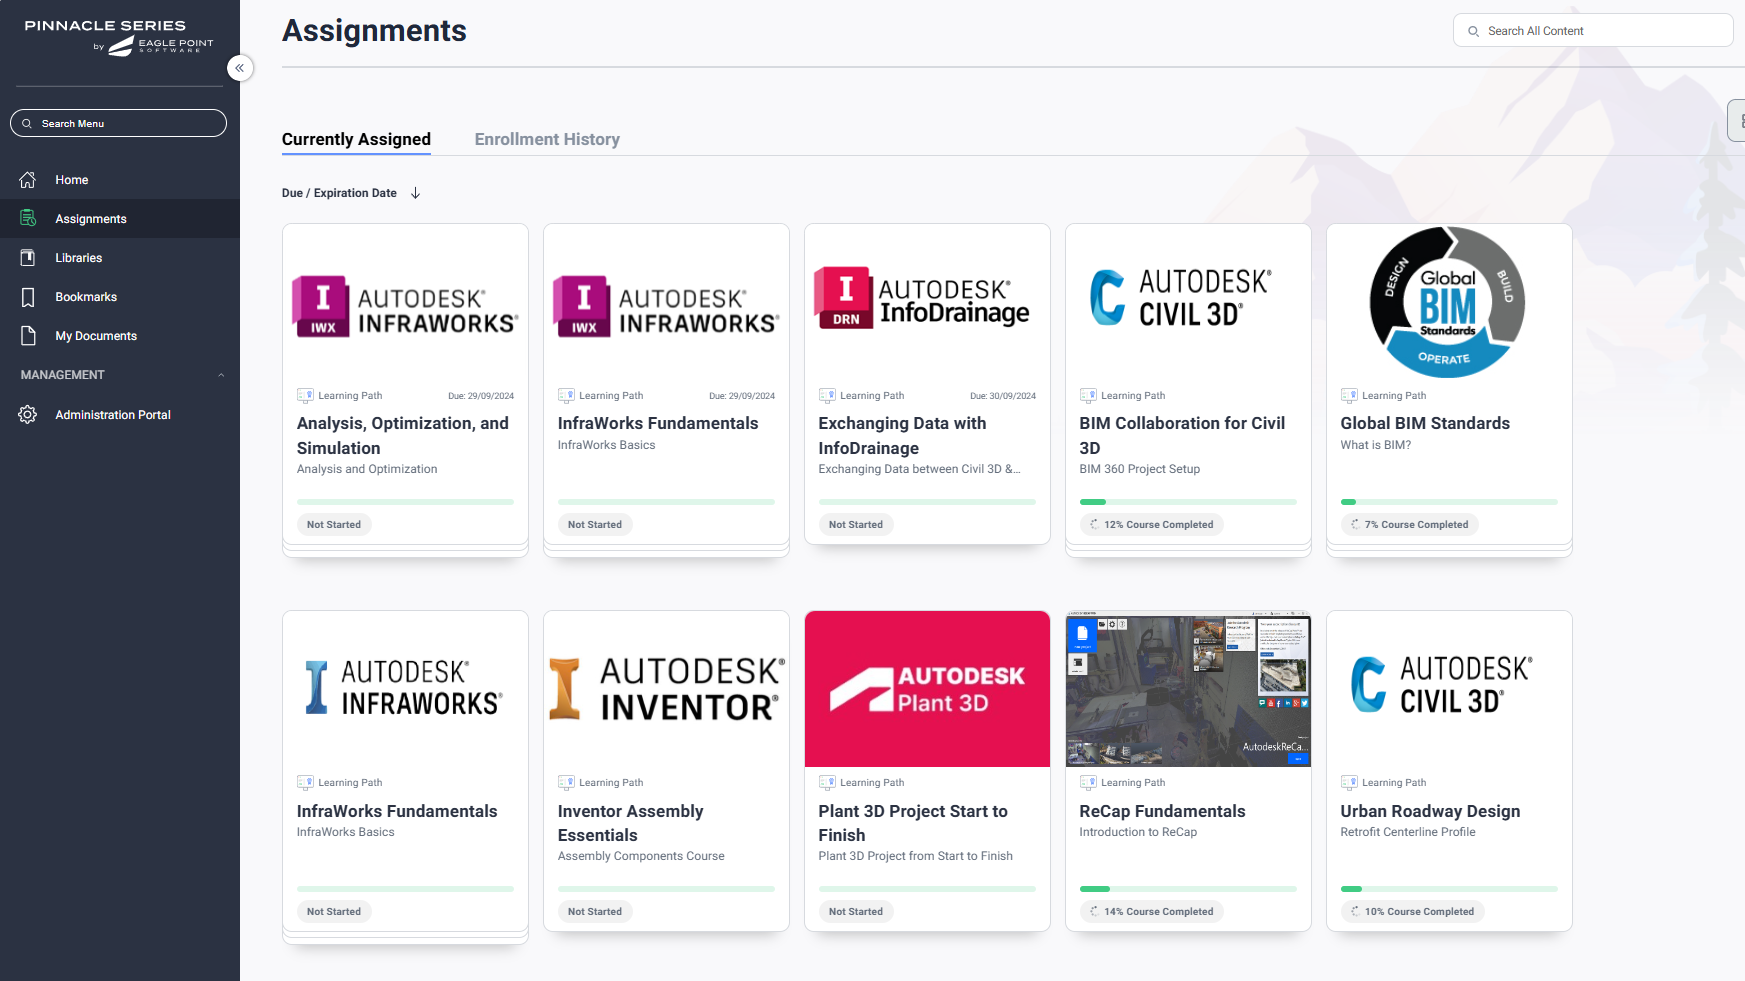Click progress spinner icon on 12% Course Completed badge

point(1094,524)
